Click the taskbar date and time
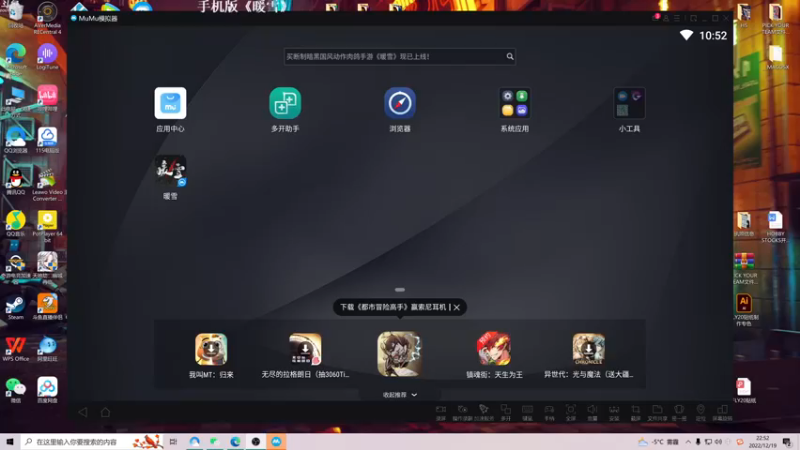This screenshot has height=450, width=800. (x=763, y=442)
